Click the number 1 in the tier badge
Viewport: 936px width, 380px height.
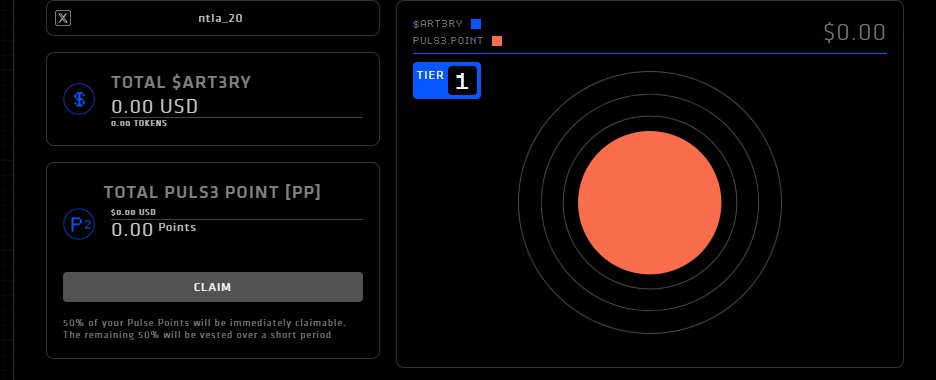(x=462, y=81)
